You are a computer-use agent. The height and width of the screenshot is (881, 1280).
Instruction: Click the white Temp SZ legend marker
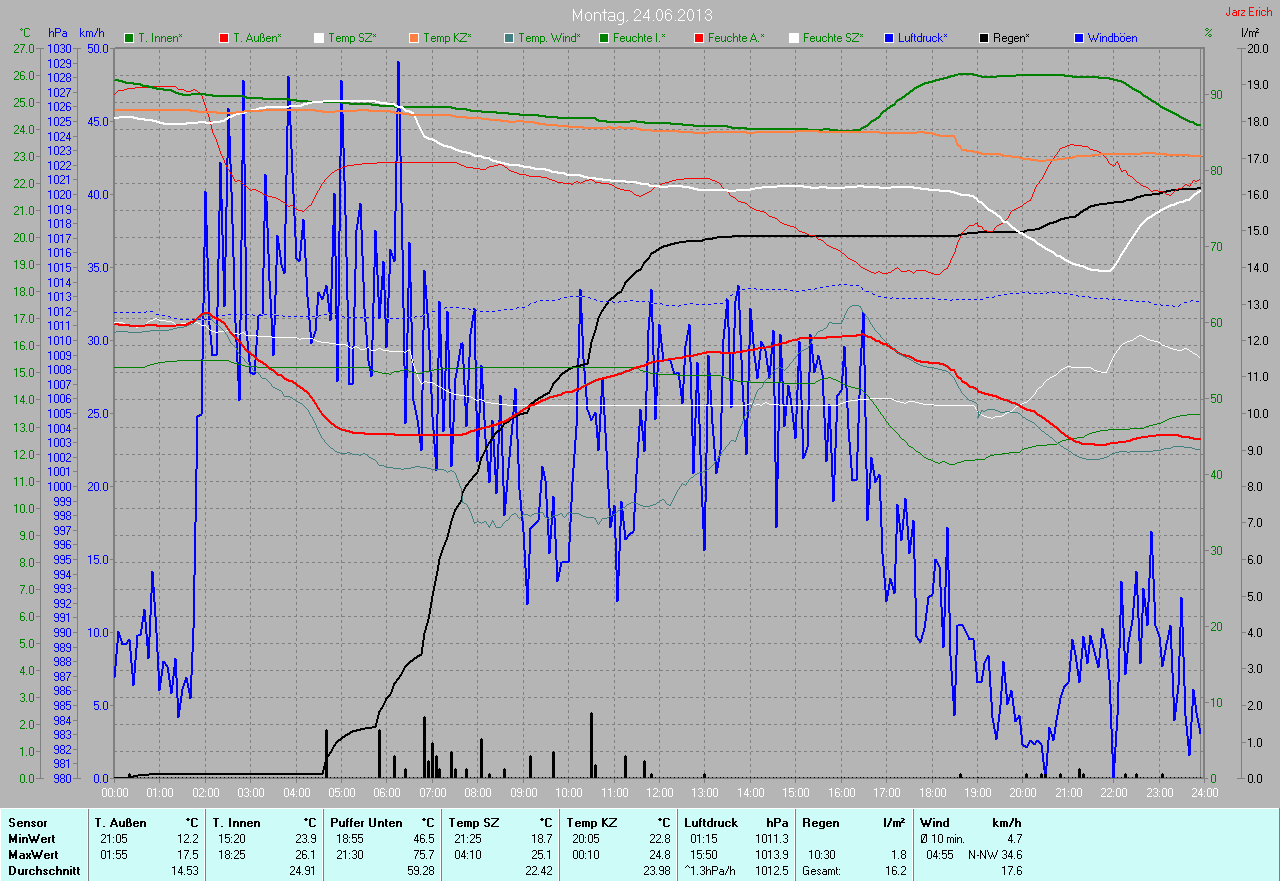[x=319, y=38]
